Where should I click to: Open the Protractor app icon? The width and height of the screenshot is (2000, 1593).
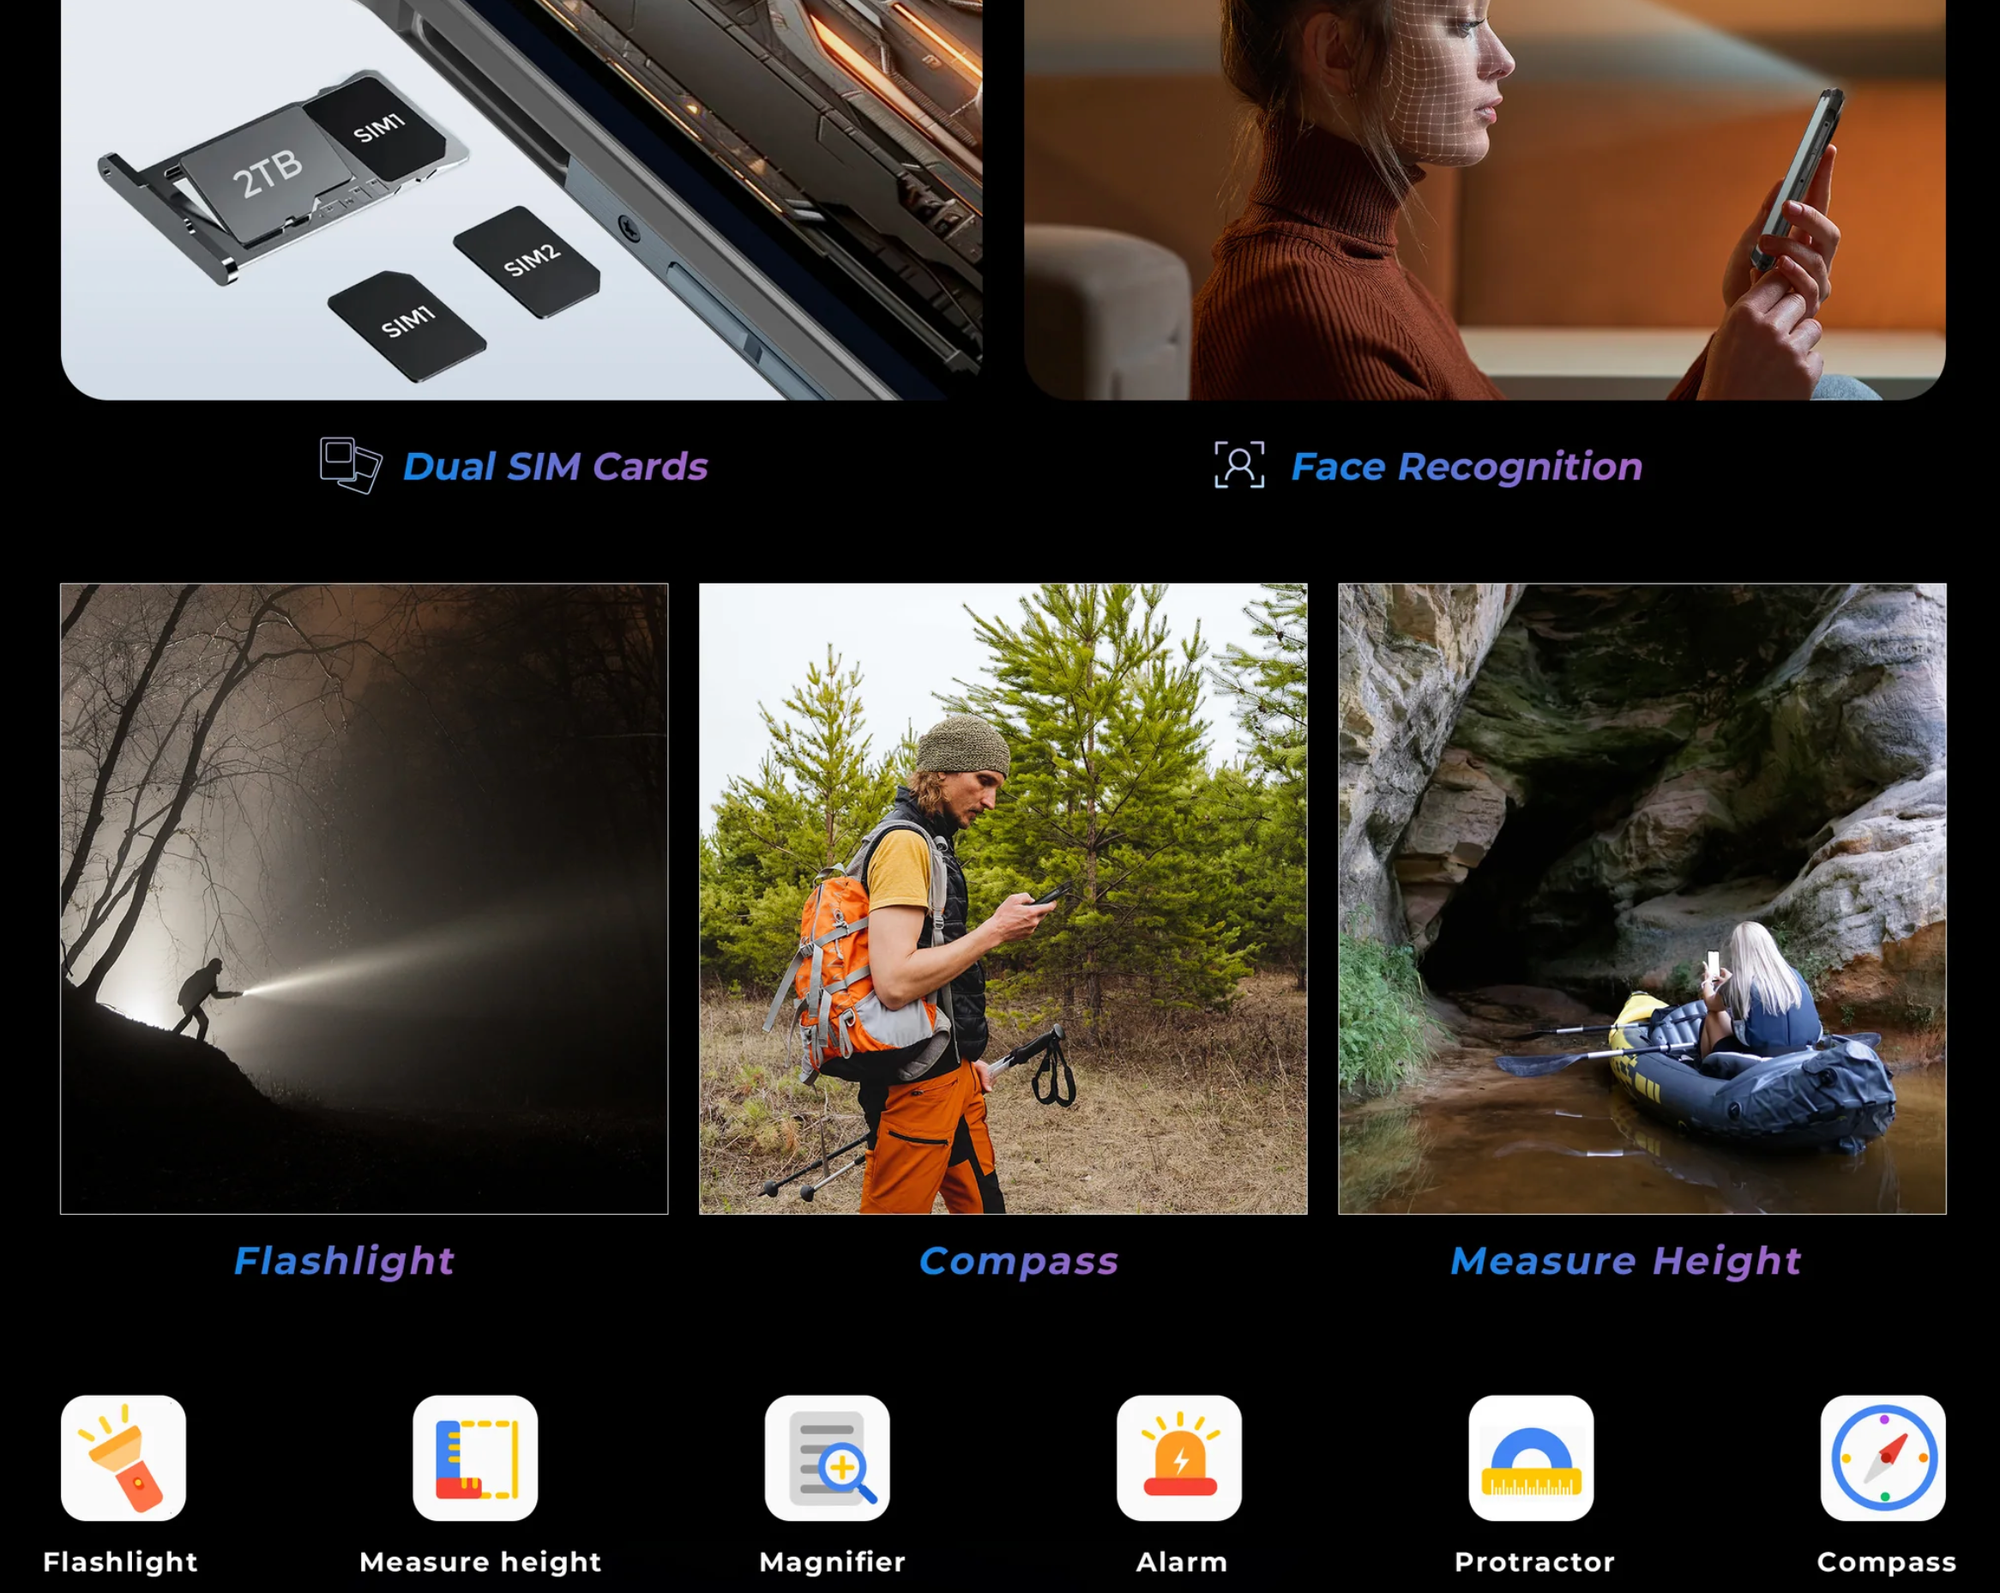pos(1531,1457)
